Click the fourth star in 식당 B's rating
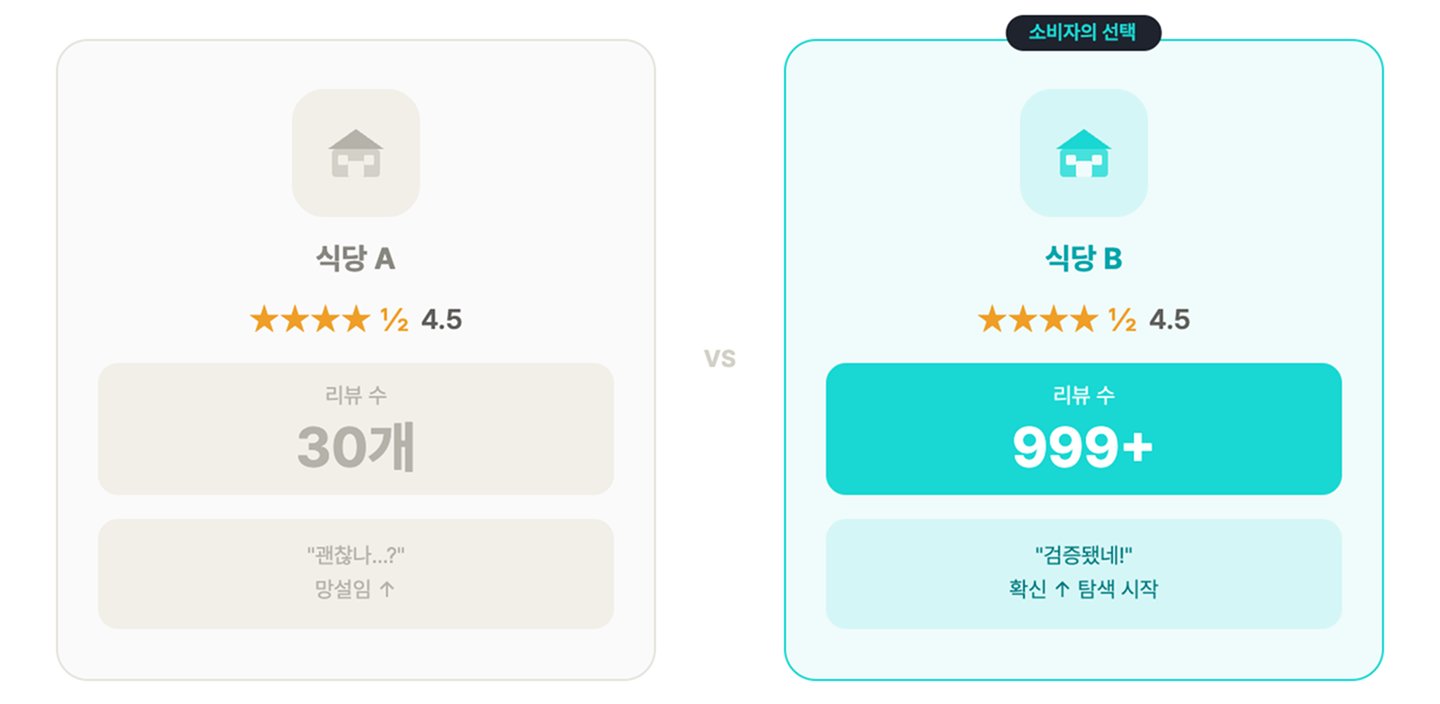Screen dimensions: 1440x704 [x=1083, y=320]
